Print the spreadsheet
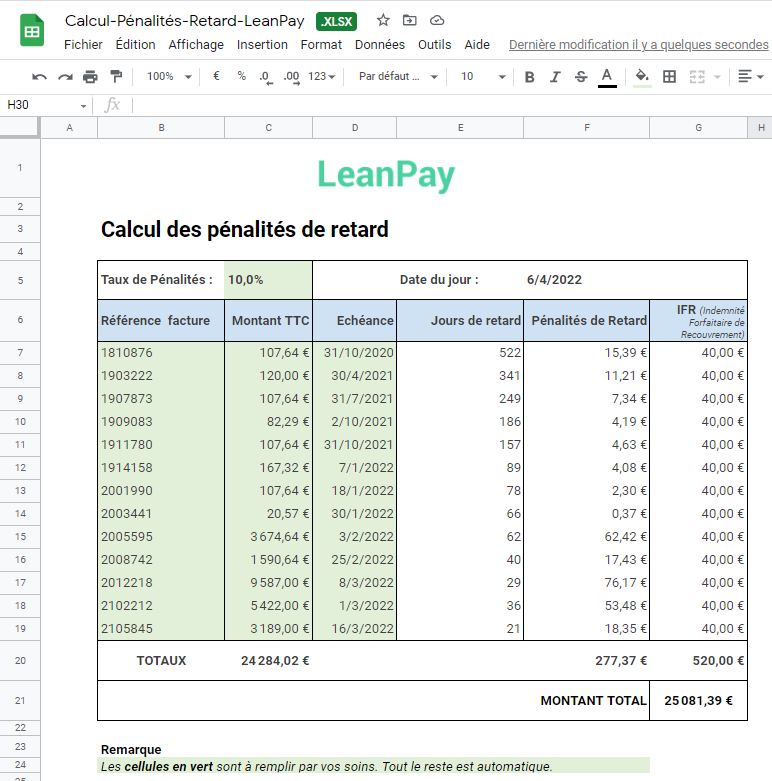Screen dimensions: 772x781 coord(90,77)
